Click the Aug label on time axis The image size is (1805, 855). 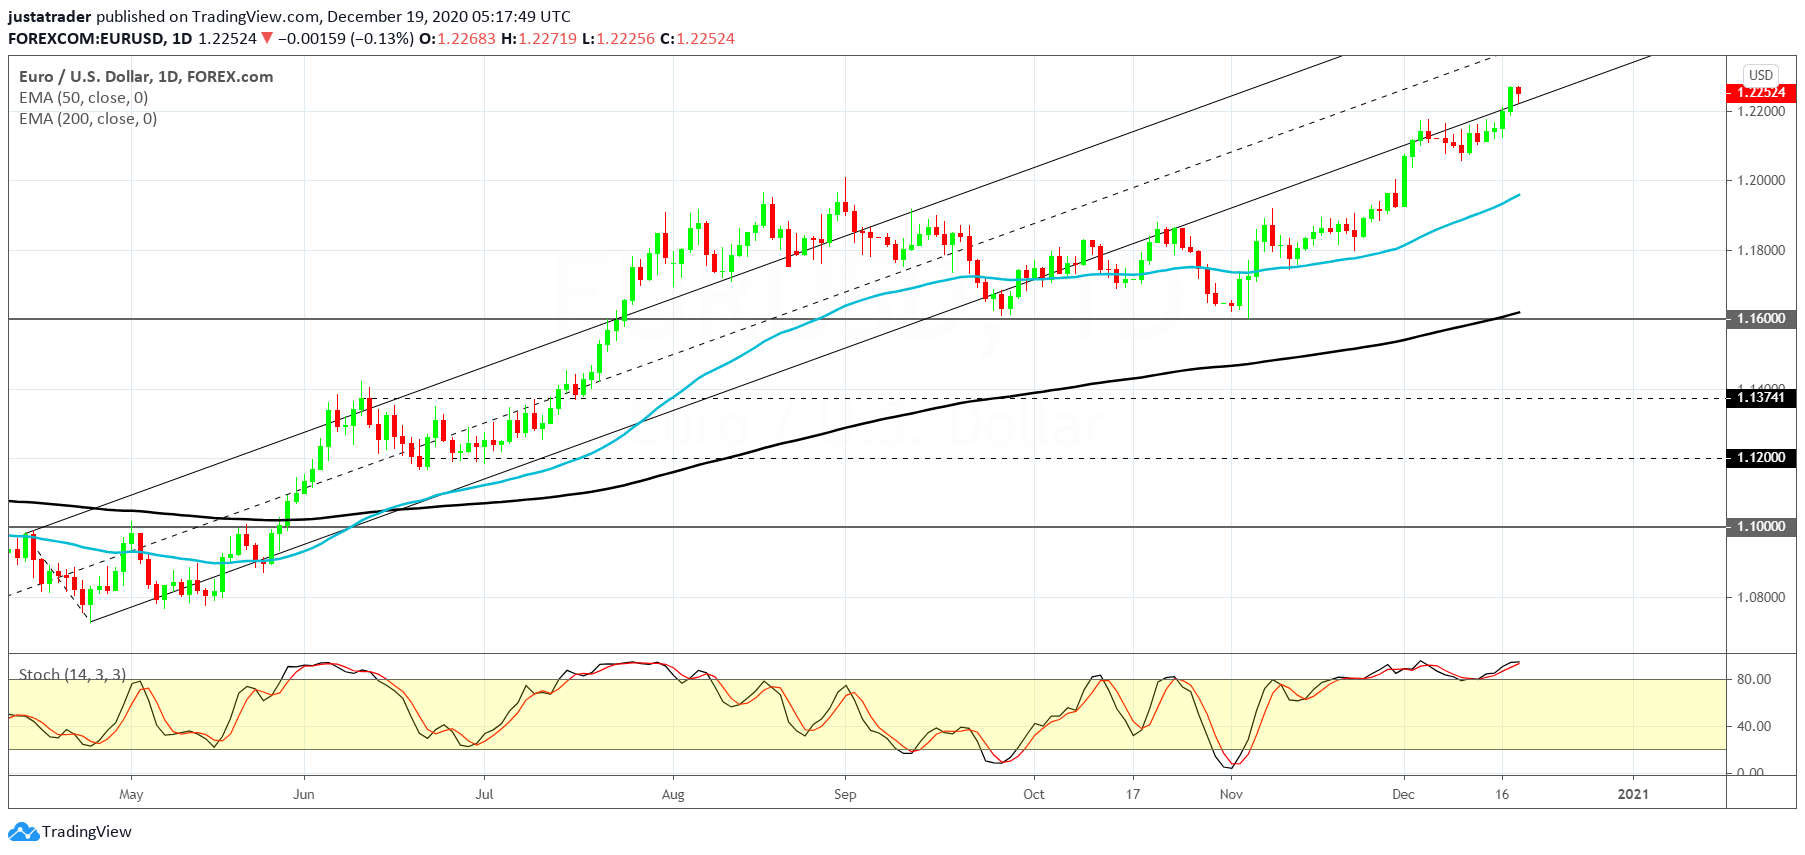click(x=673, y=795)
